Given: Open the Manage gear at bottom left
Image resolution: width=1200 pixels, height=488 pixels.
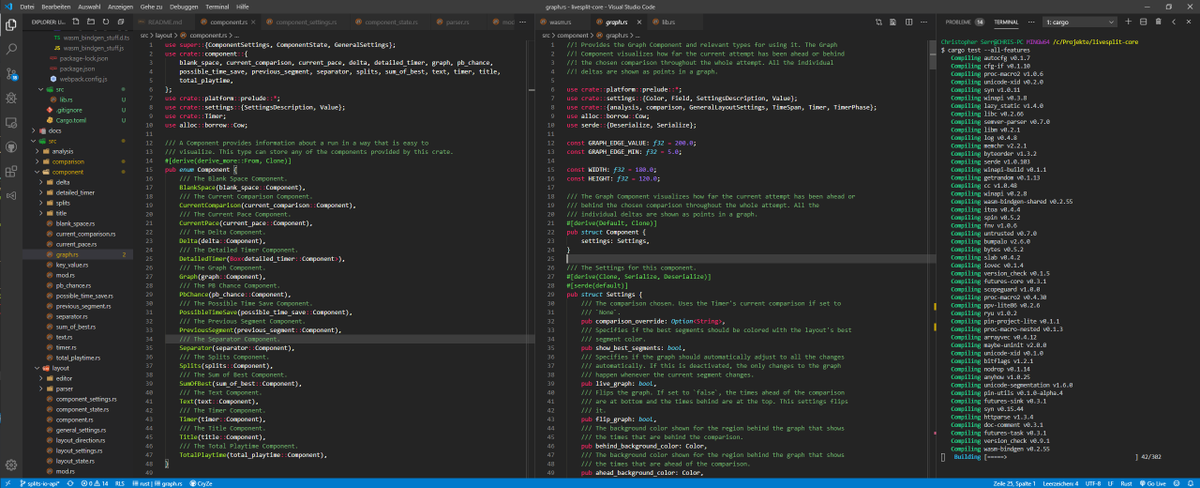Looking at the screenshot, I should (11, 465).
